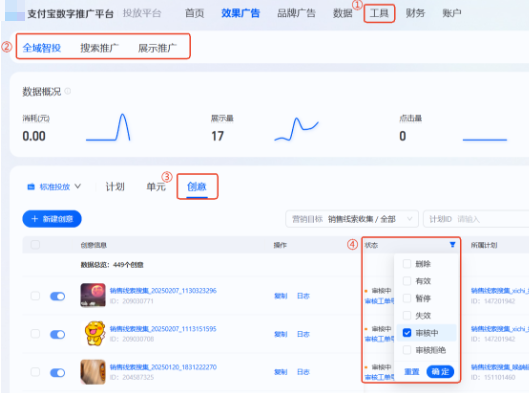
Task: Open plan link with ID 151101460
Action: pyautogui.click(x=499, y=367)
